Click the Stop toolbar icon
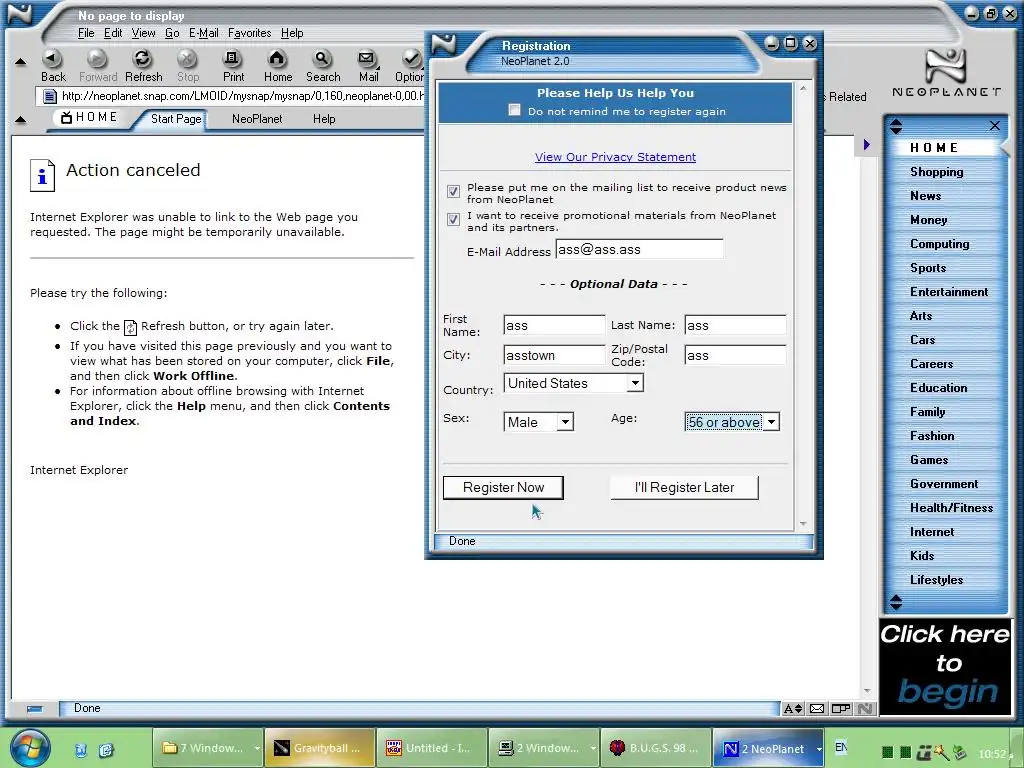Screen dimensions: 1024x768 187,60
